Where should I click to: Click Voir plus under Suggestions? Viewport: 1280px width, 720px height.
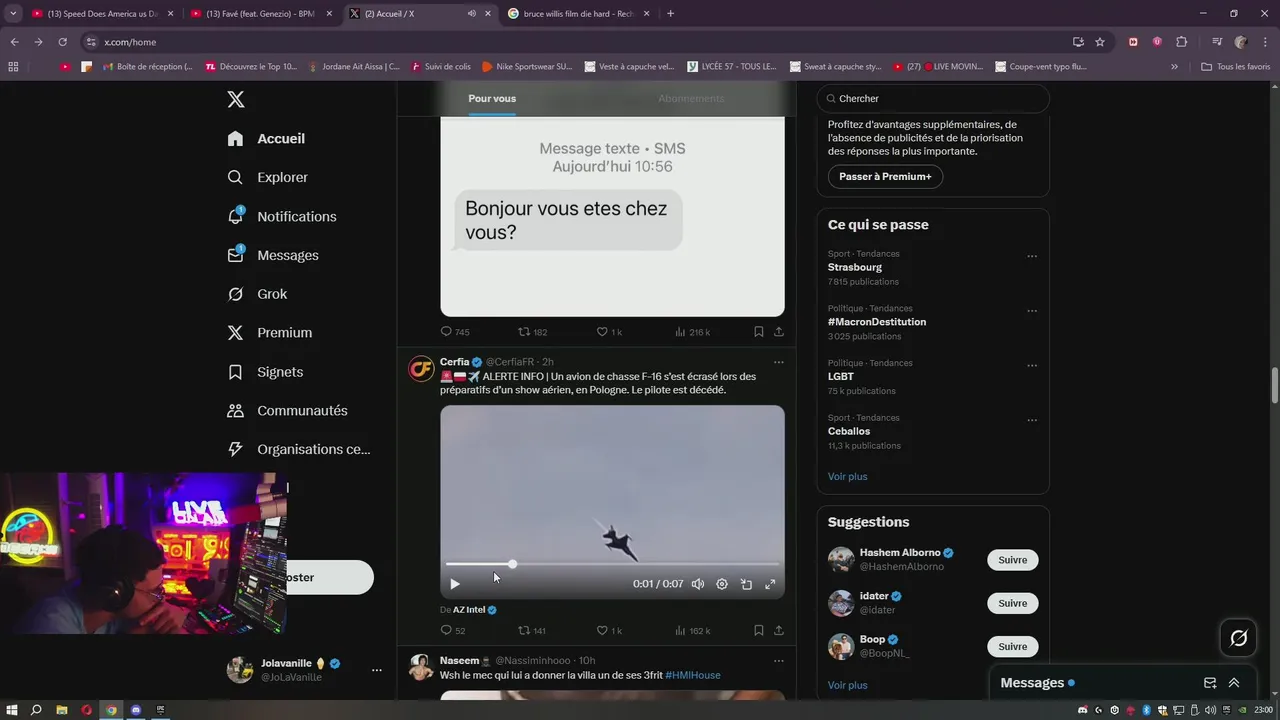coord(848,685)
